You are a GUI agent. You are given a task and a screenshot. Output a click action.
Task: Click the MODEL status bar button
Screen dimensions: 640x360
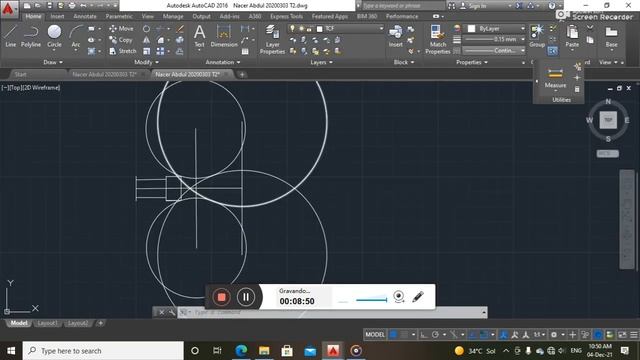(x=375, y=335)
